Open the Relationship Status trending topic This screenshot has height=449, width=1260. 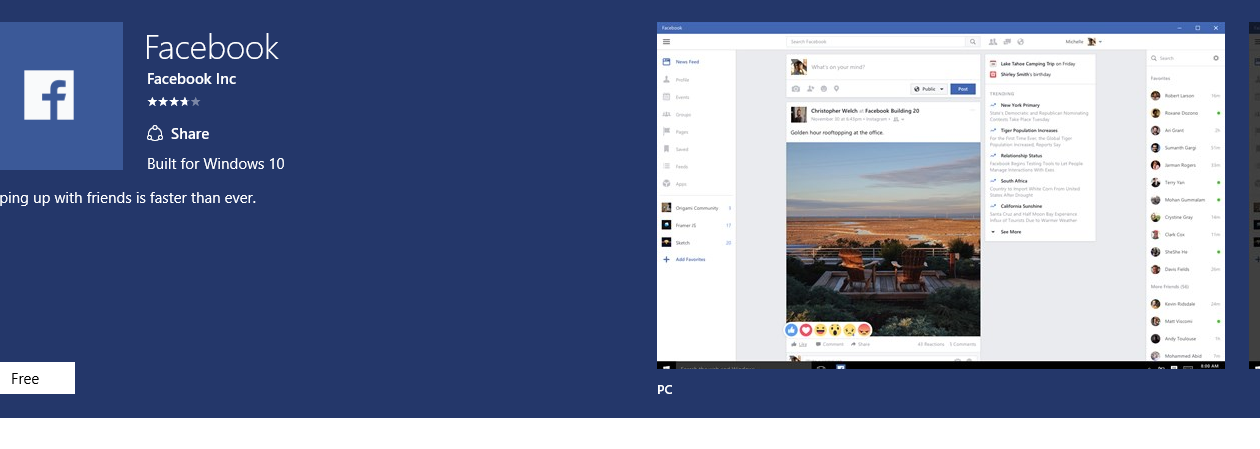(1021, 156)
